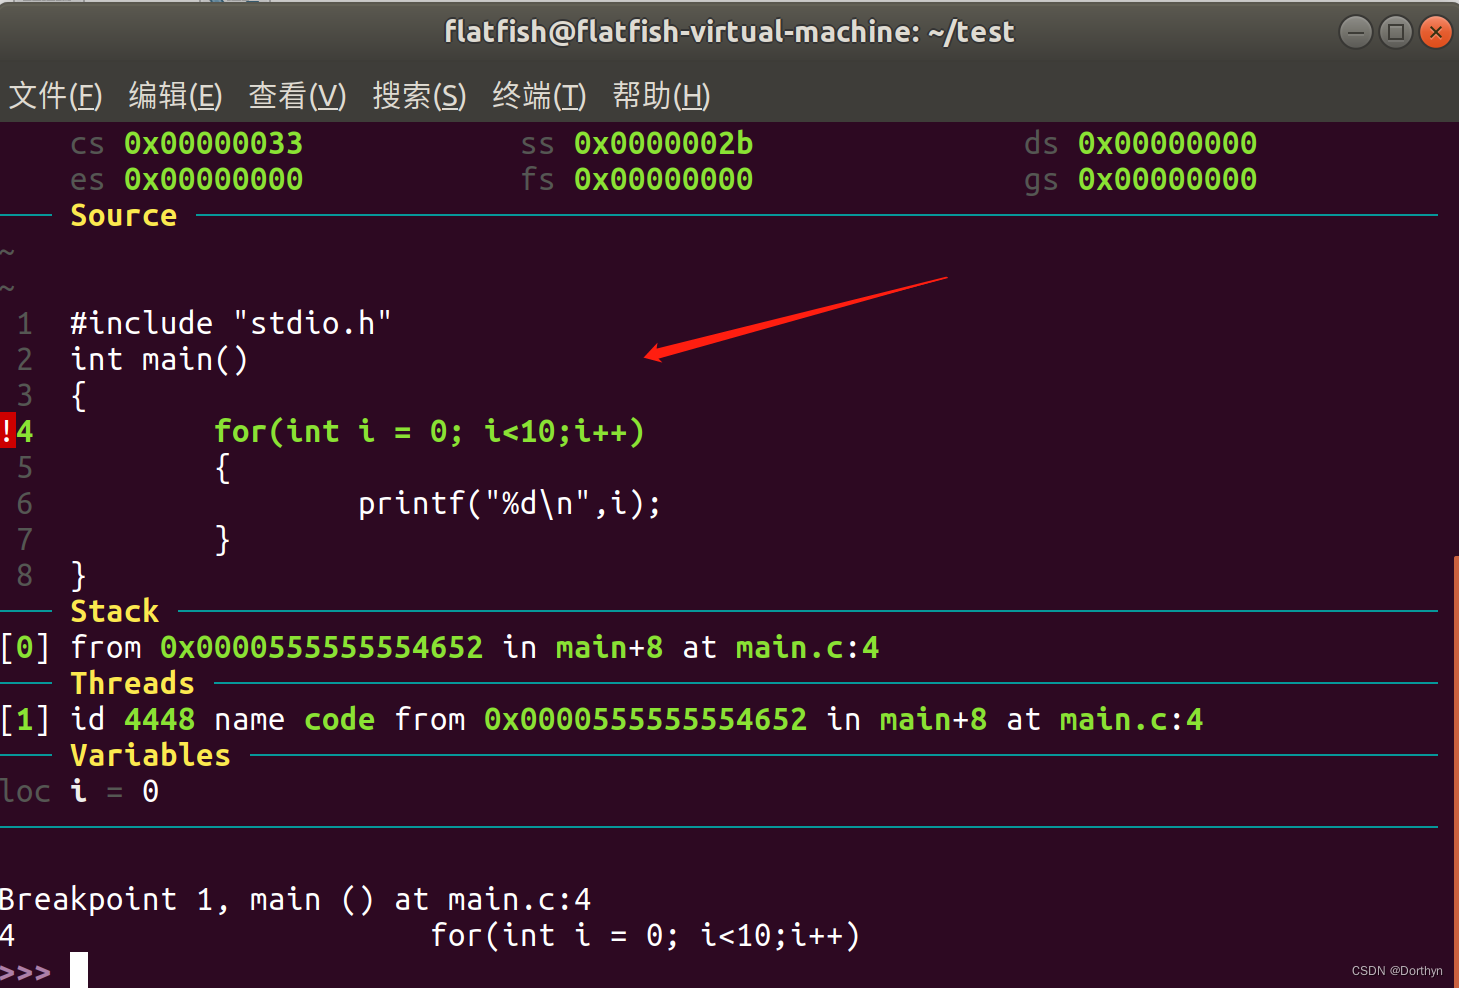The width and height of the screenshot is (1459, 988).
Task: Maximize the terminal window
Action: pos(1395,32)
